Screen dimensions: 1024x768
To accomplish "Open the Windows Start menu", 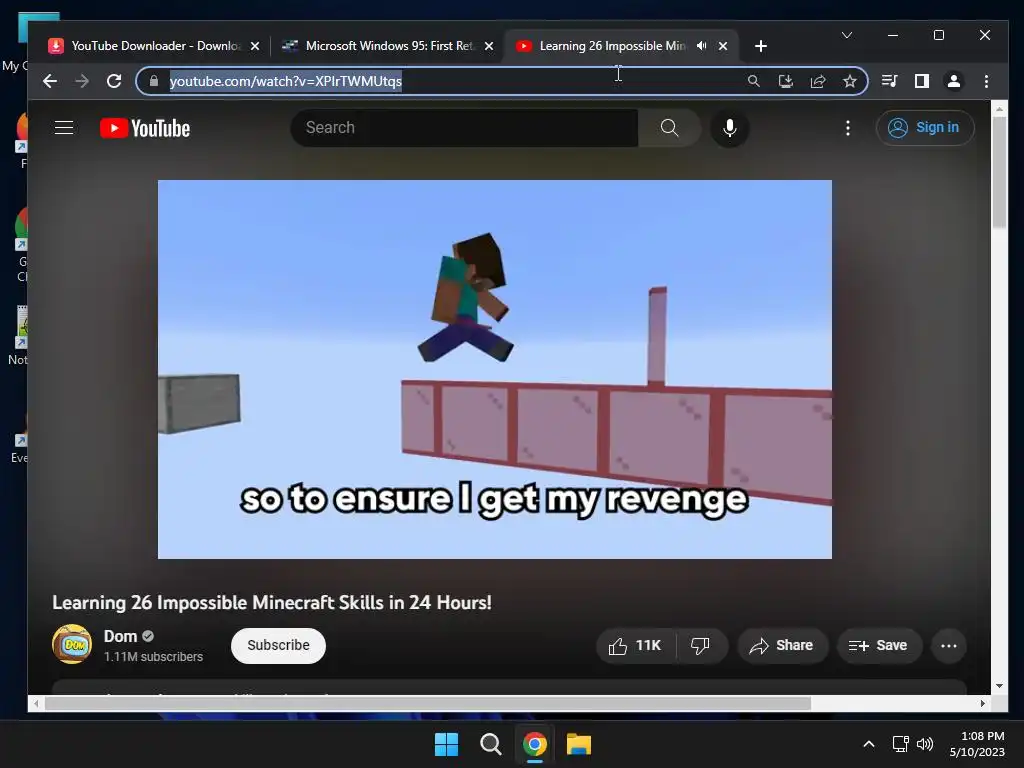I will [447, 744].
